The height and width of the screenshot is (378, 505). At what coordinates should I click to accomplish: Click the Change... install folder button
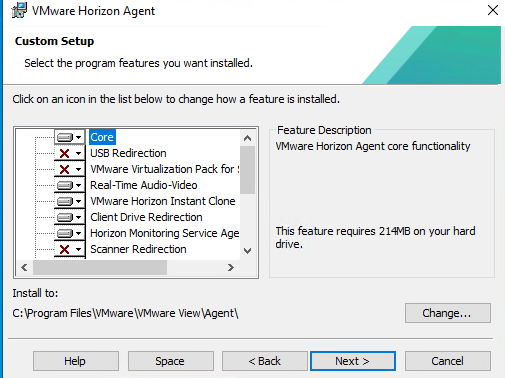pos(448,313)
